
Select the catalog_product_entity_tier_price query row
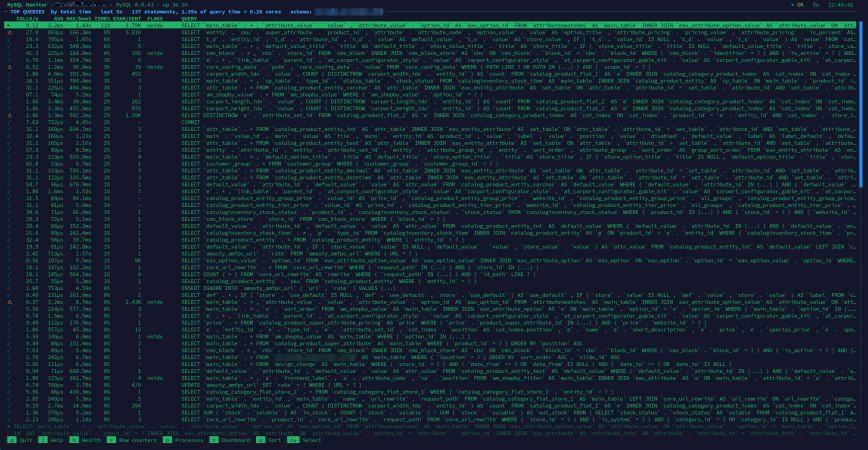click(x=430, y=205)
